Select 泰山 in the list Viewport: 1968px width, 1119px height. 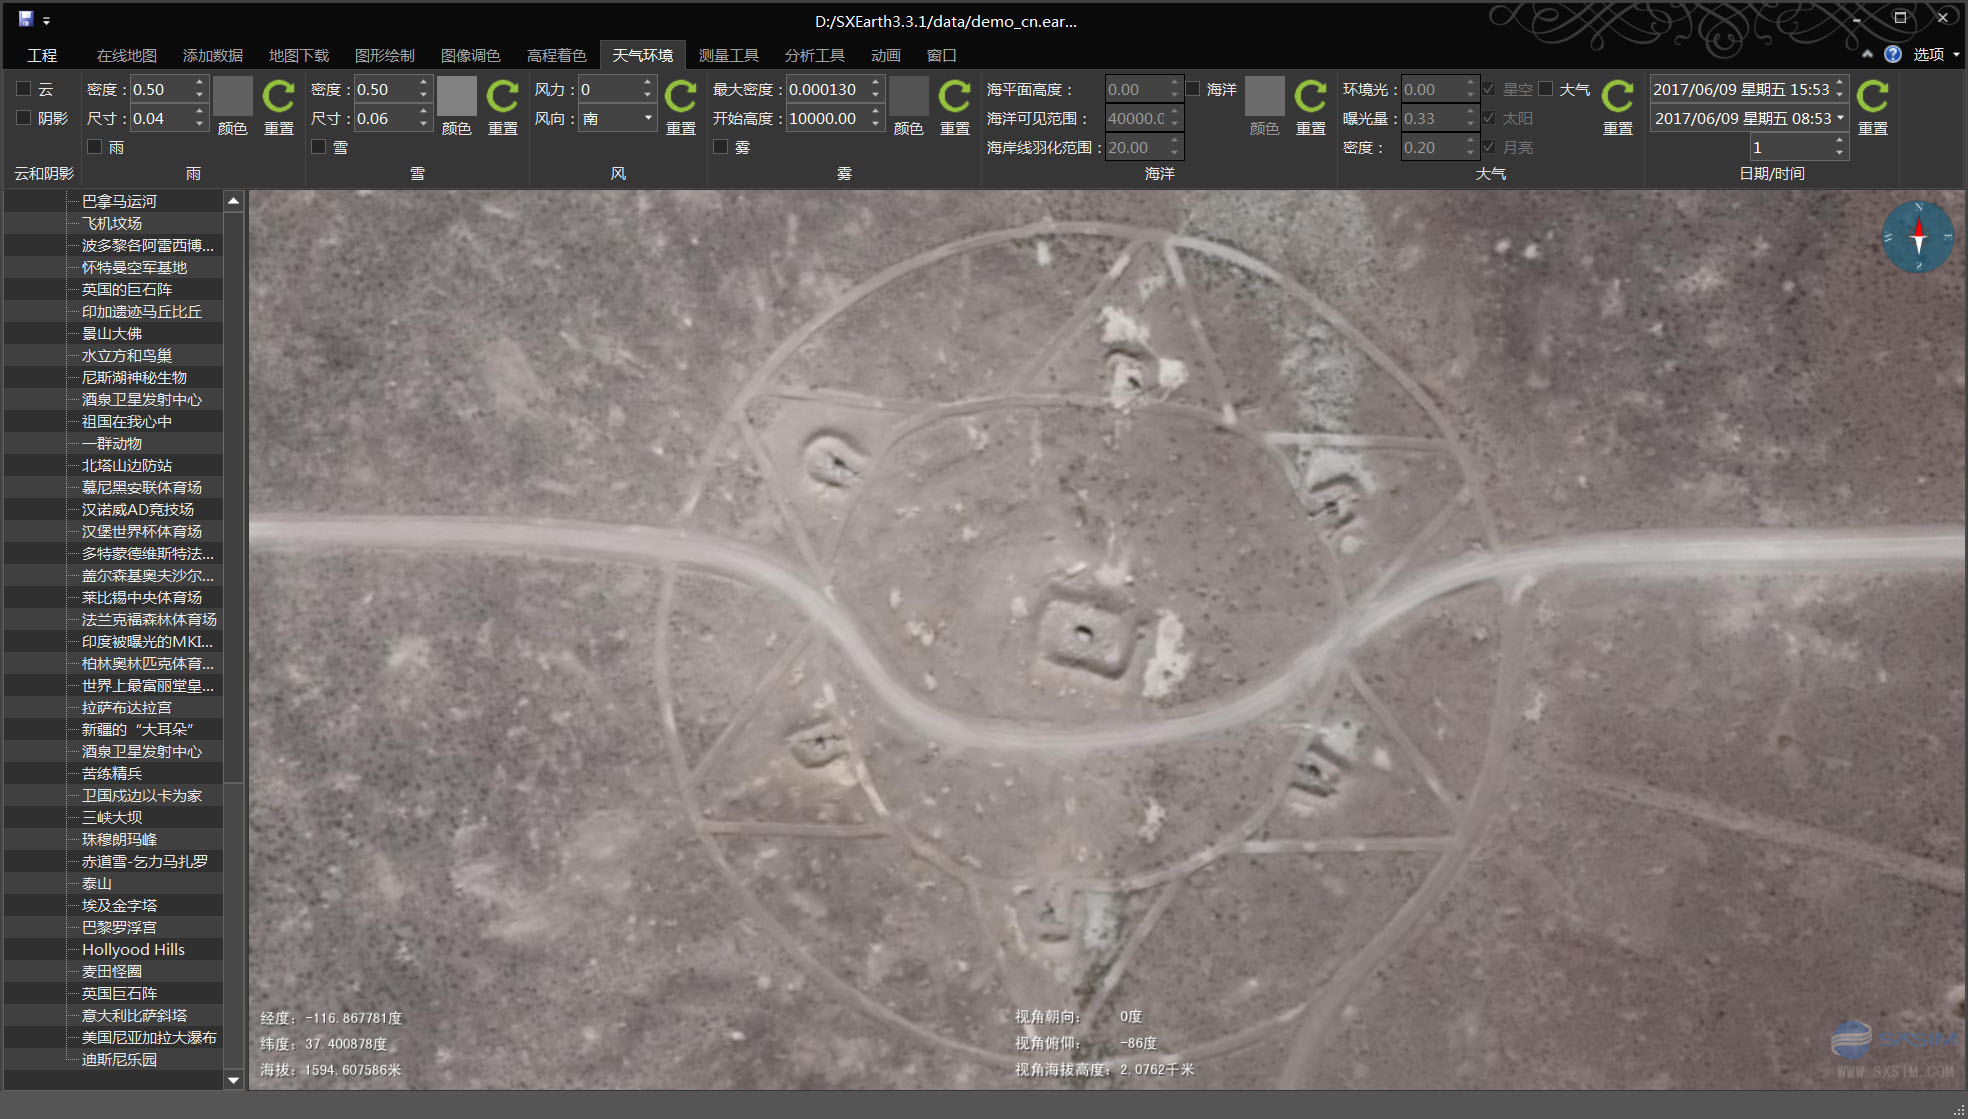pyautogui.click(x=97, y=883)
